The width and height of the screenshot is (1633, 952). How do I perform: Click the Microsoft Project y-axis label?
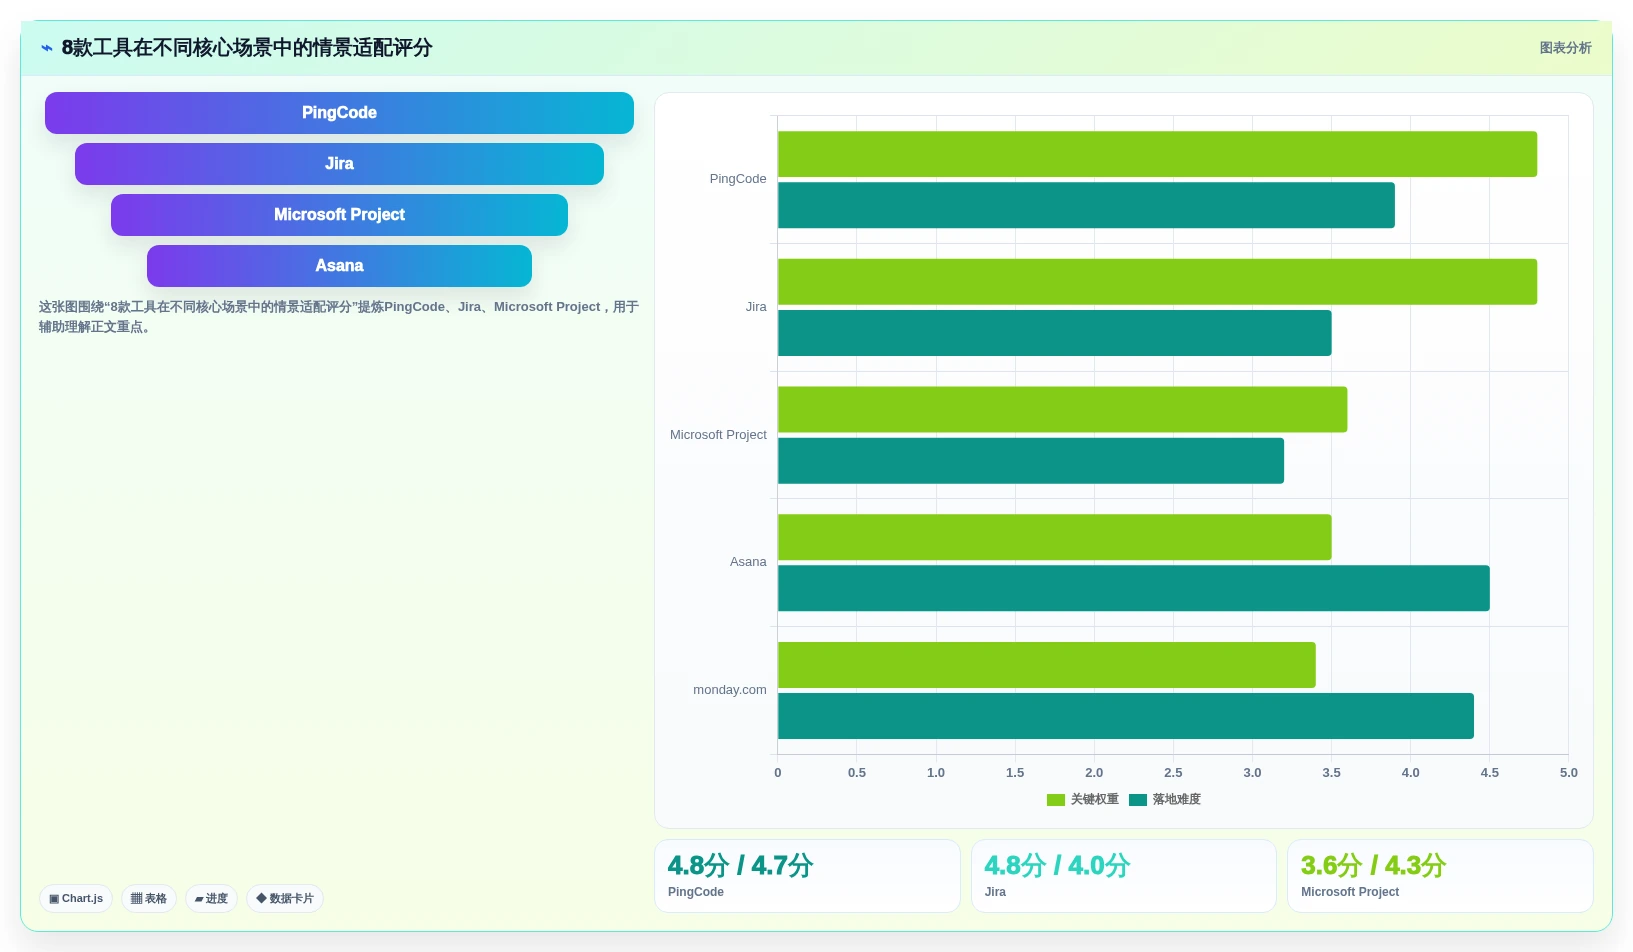(x=718, y=435)
